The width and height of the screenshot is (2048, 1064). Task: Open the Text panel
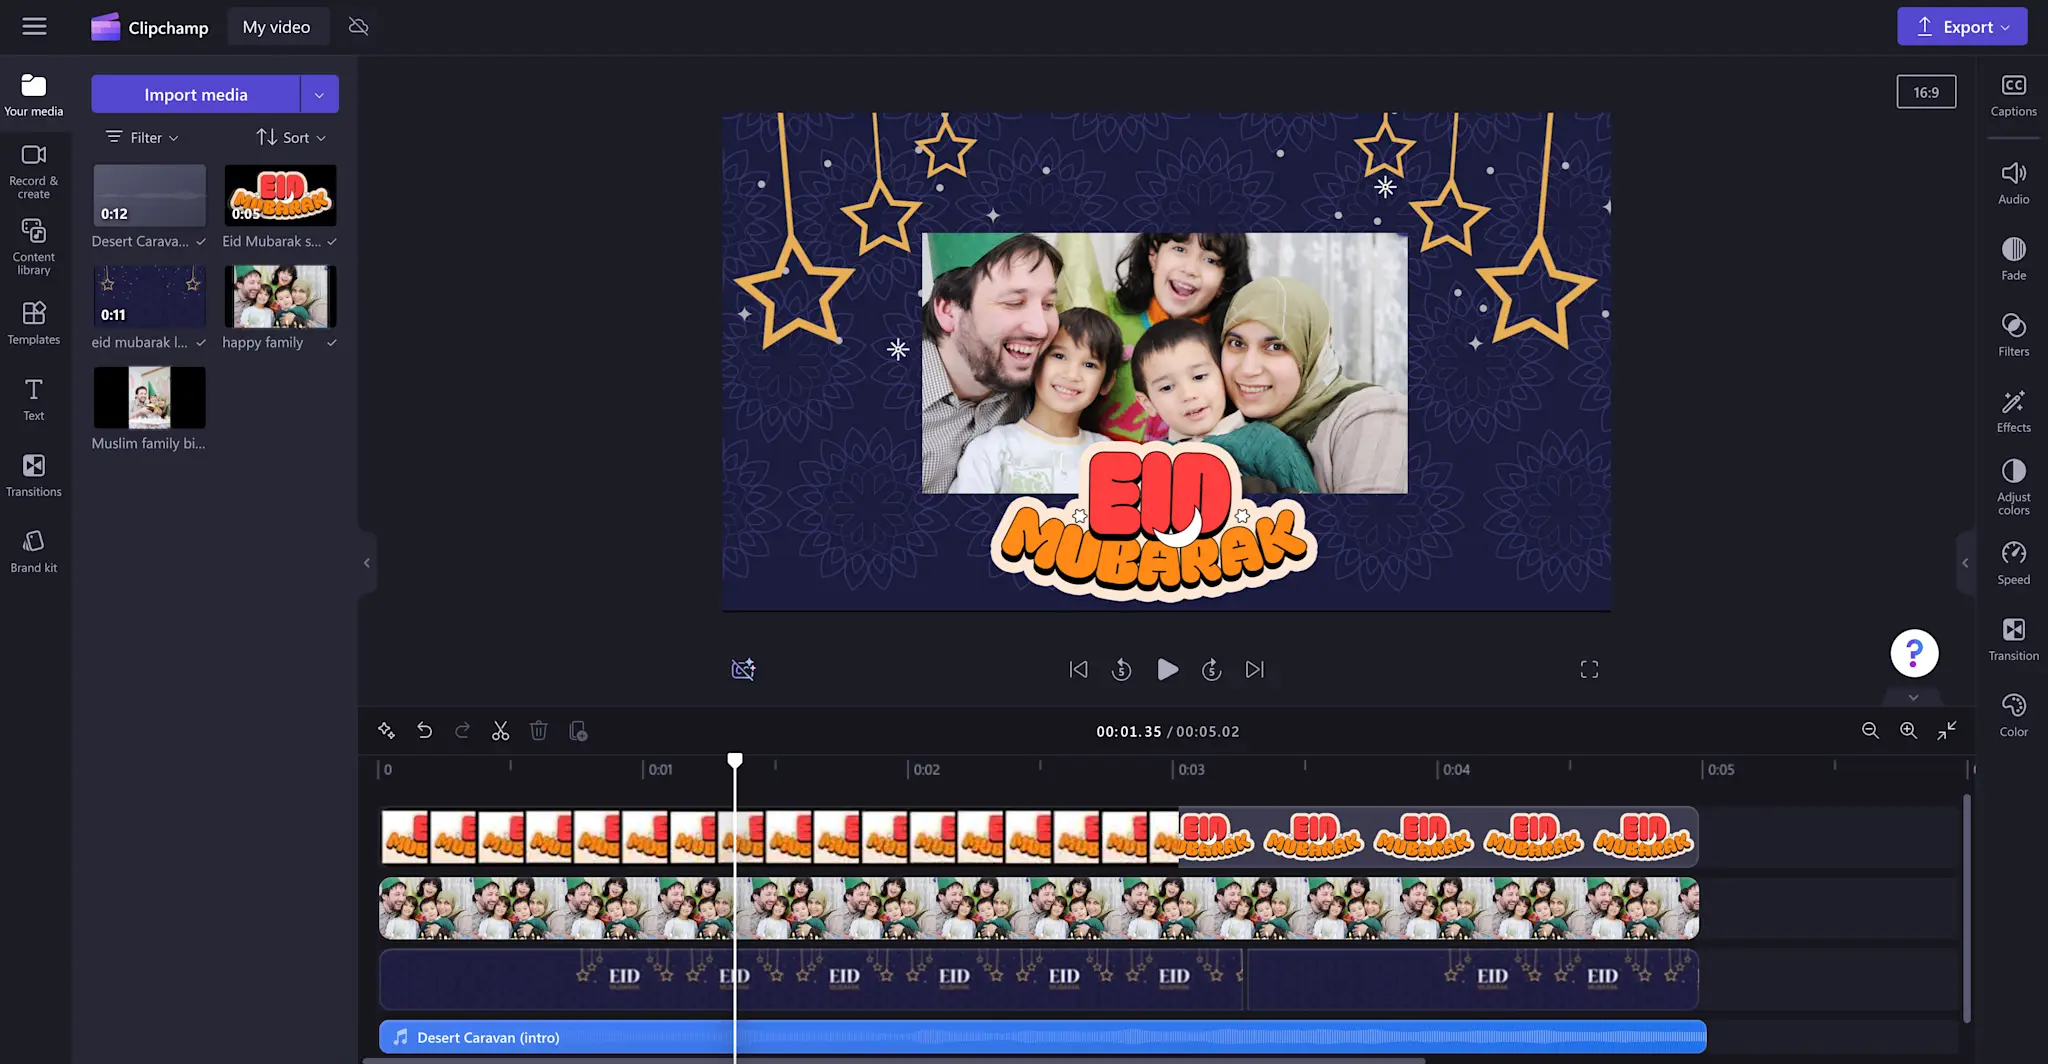pos(33,399)
